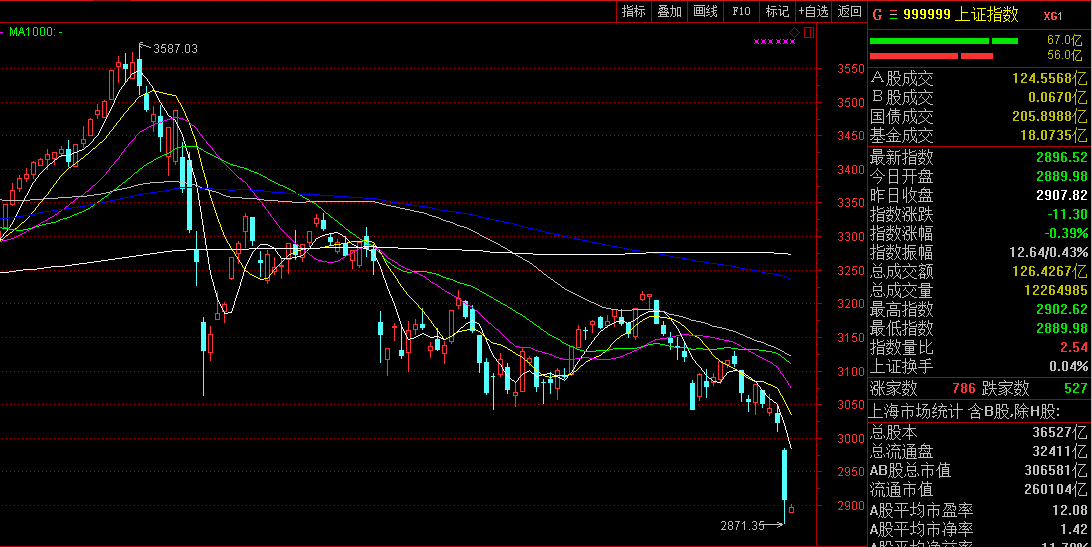Click the 总流通盘 value 32411亿
The height and width of the screenshot is (547, 1092).
click(x=1059, y=452)
